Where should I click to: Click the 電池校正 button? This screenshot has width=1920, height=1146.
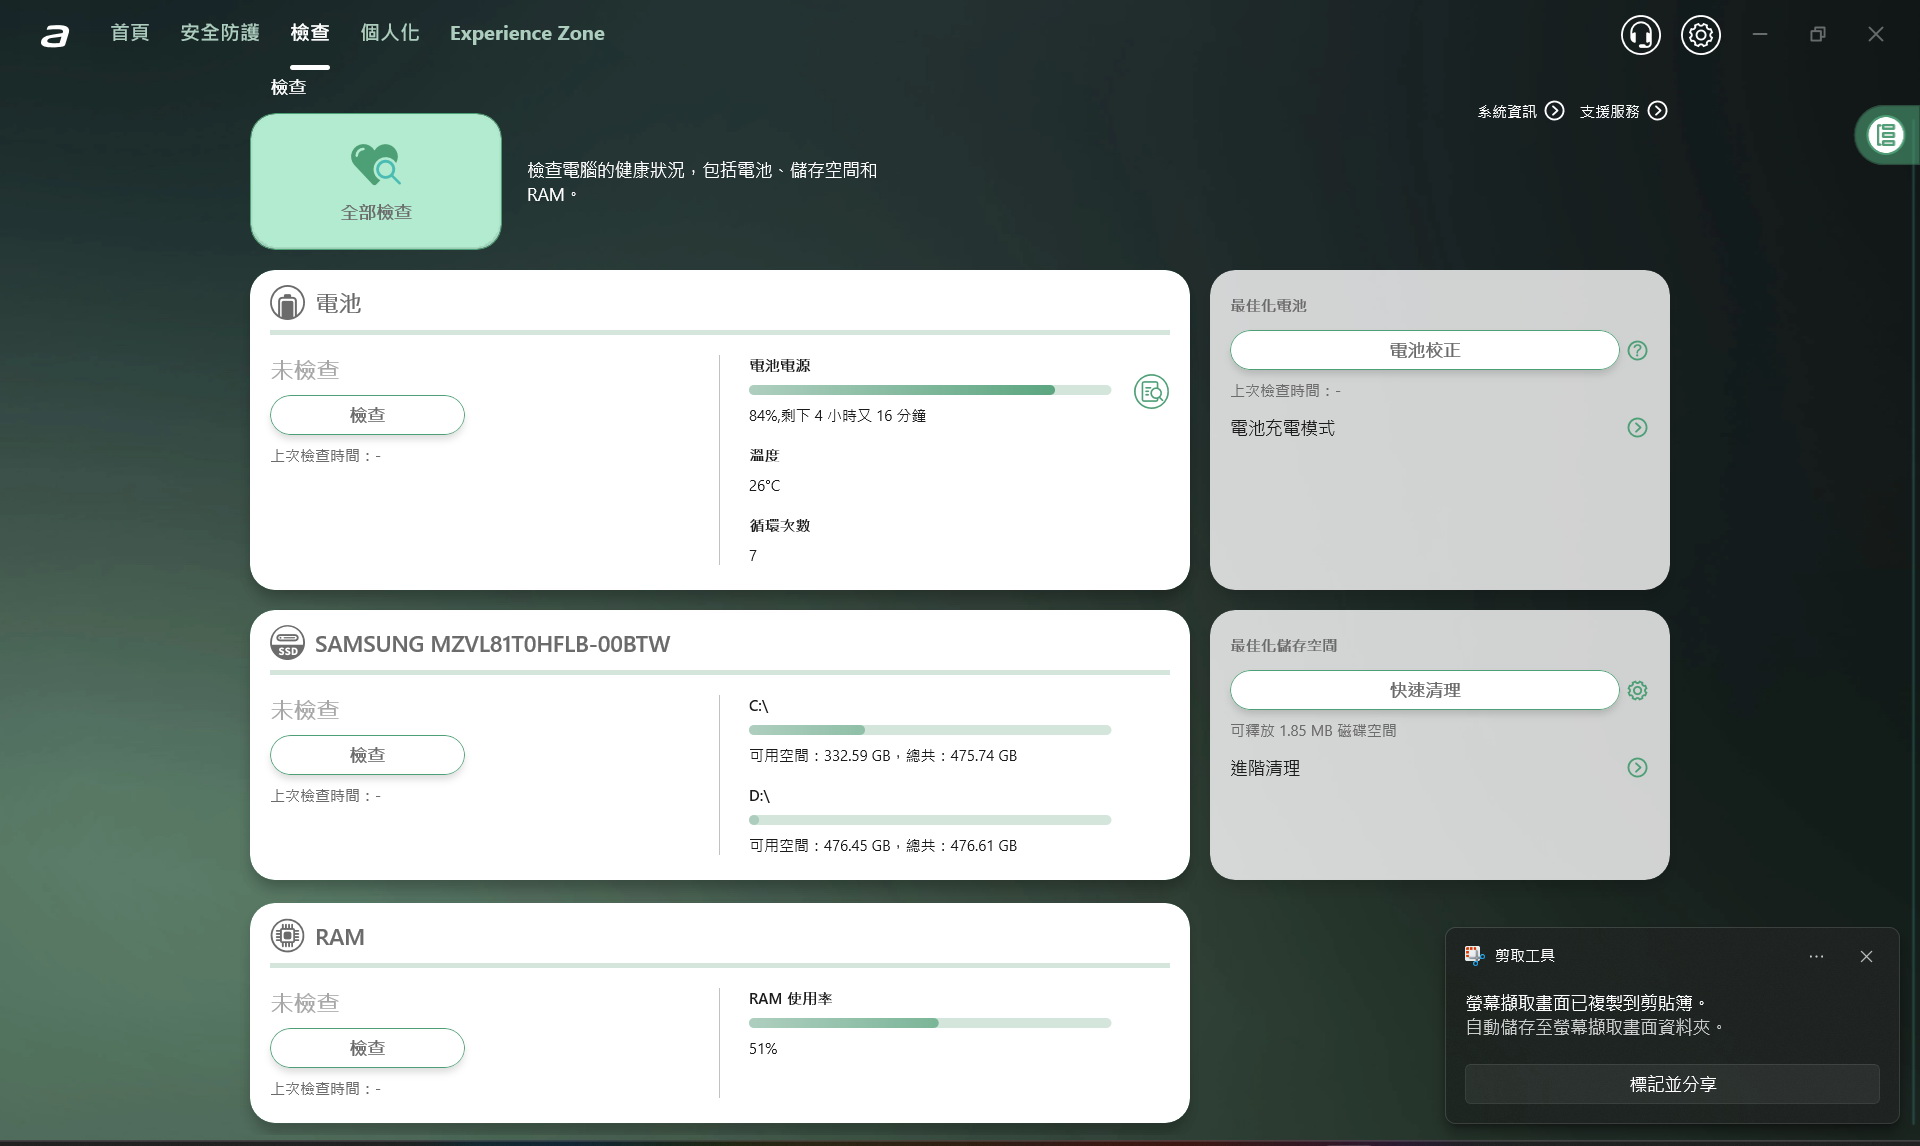point(1424,351)
